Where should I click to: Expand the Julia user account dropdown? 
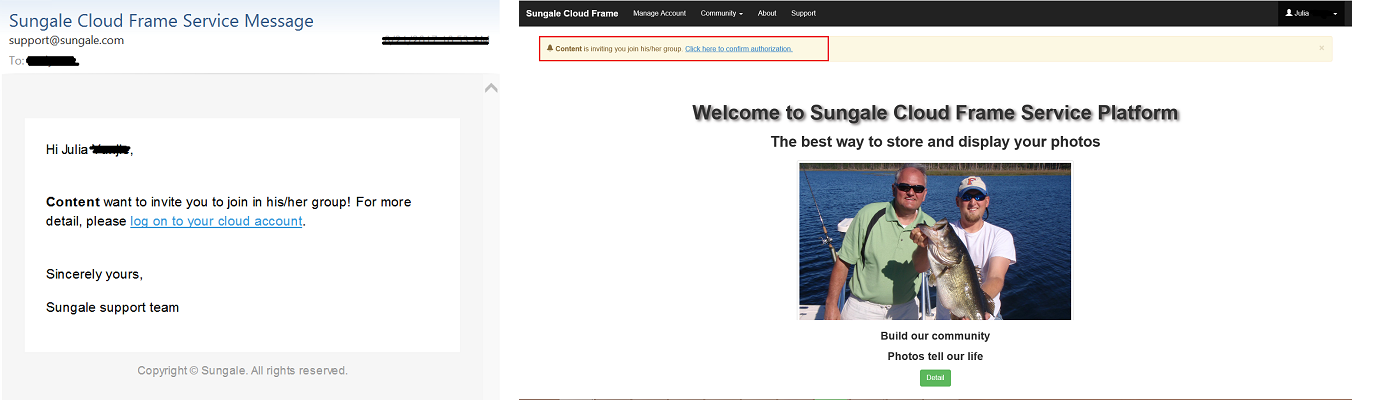tap(1311, 13)
